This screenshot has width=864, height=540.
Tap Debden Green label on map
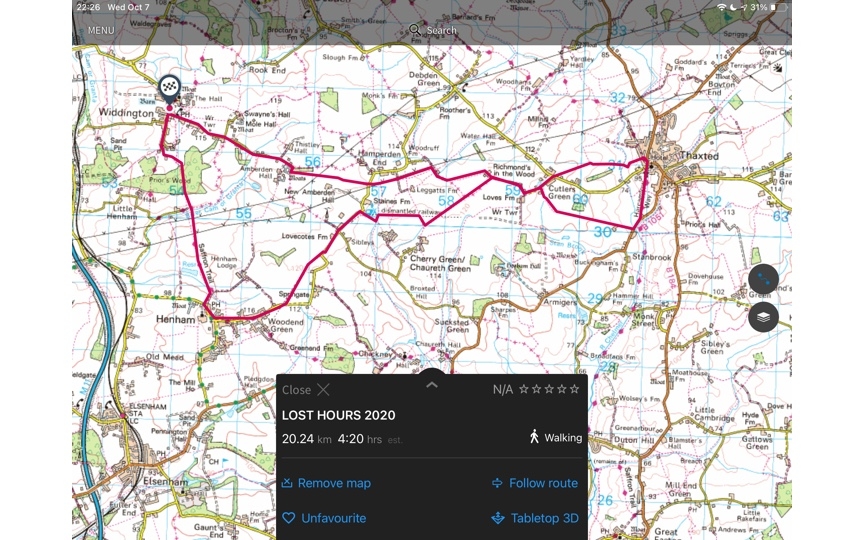click(424, 79)
